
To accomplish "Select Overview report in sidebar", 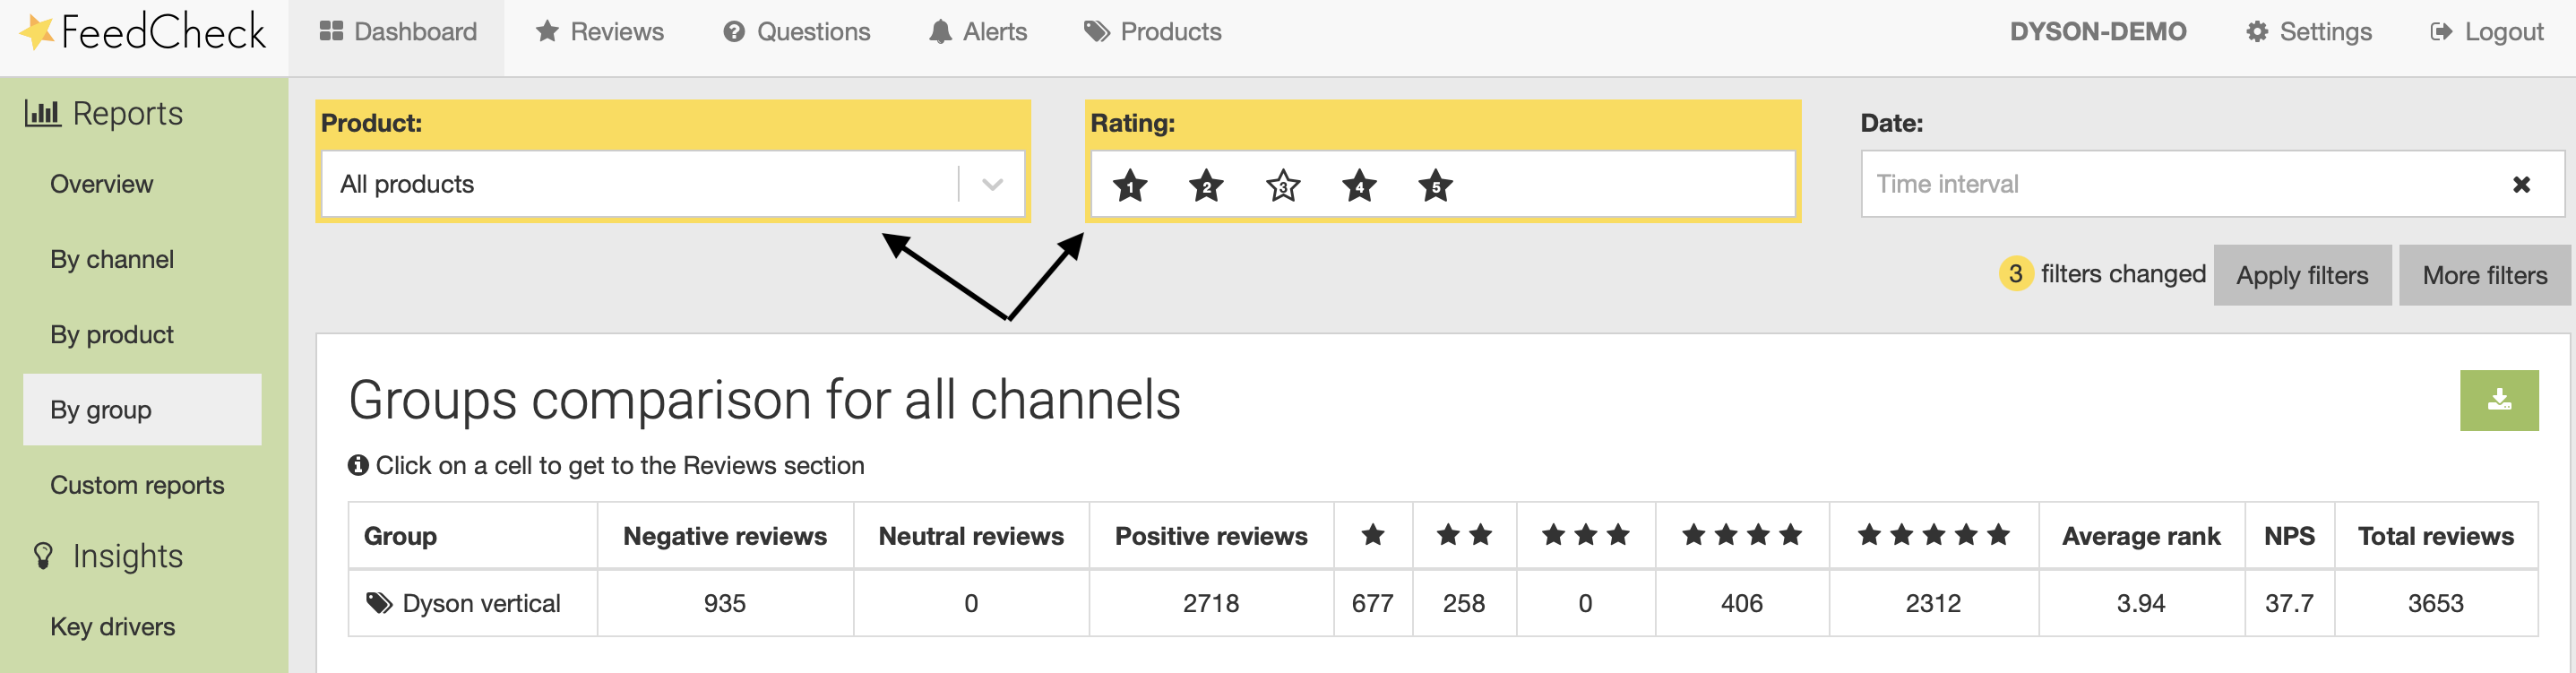I will (101, 184).
